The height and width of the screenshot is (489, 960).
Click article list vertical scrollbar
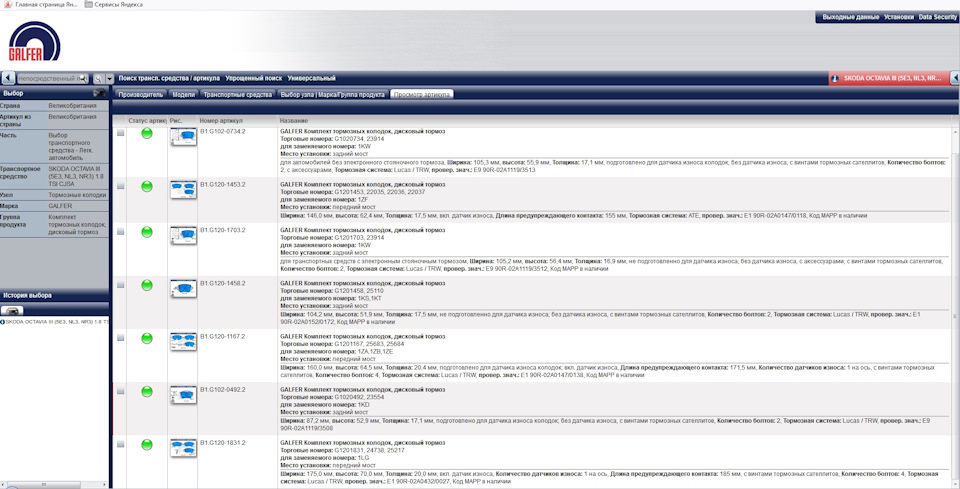(956, 306)
